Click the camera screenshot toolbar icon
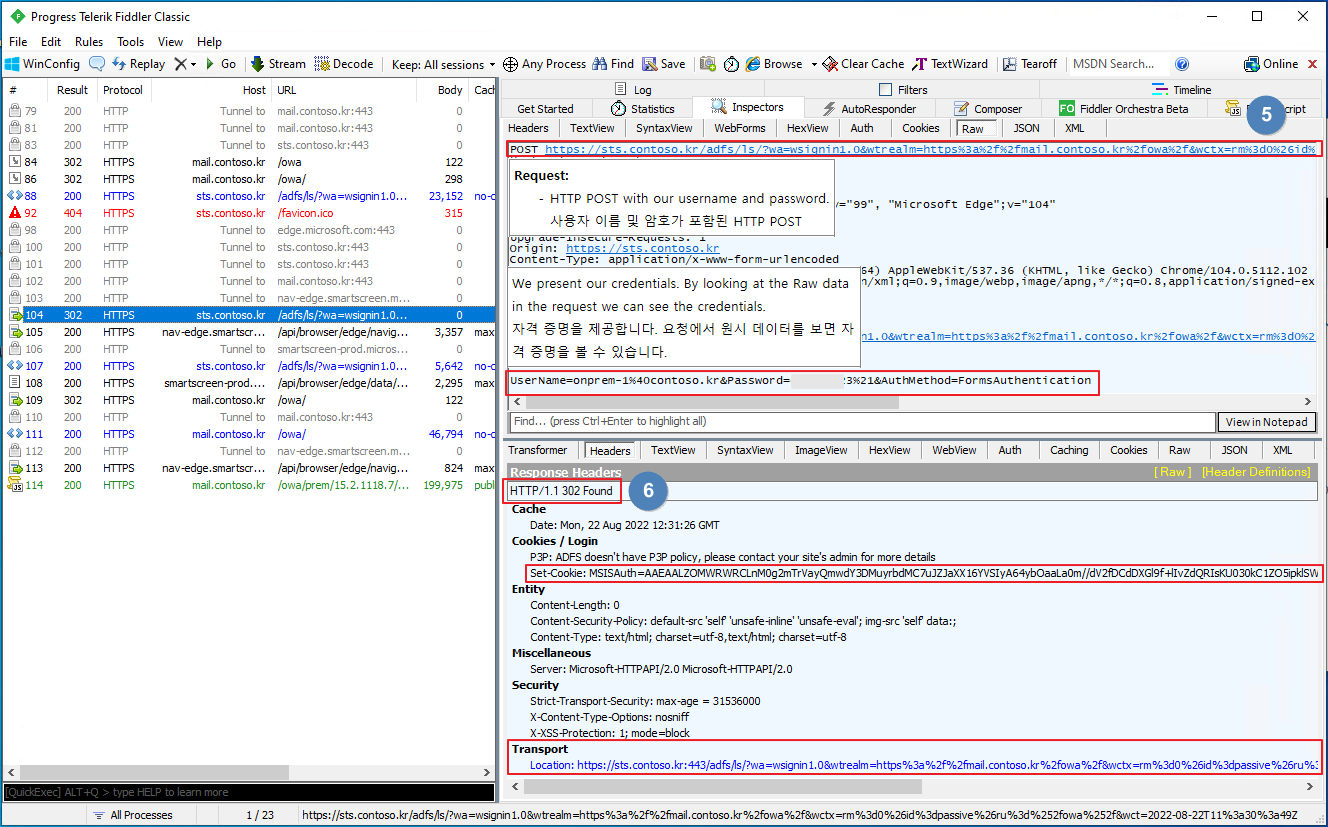The width and height of the screenshot is (1328, 827). point(708,64)
